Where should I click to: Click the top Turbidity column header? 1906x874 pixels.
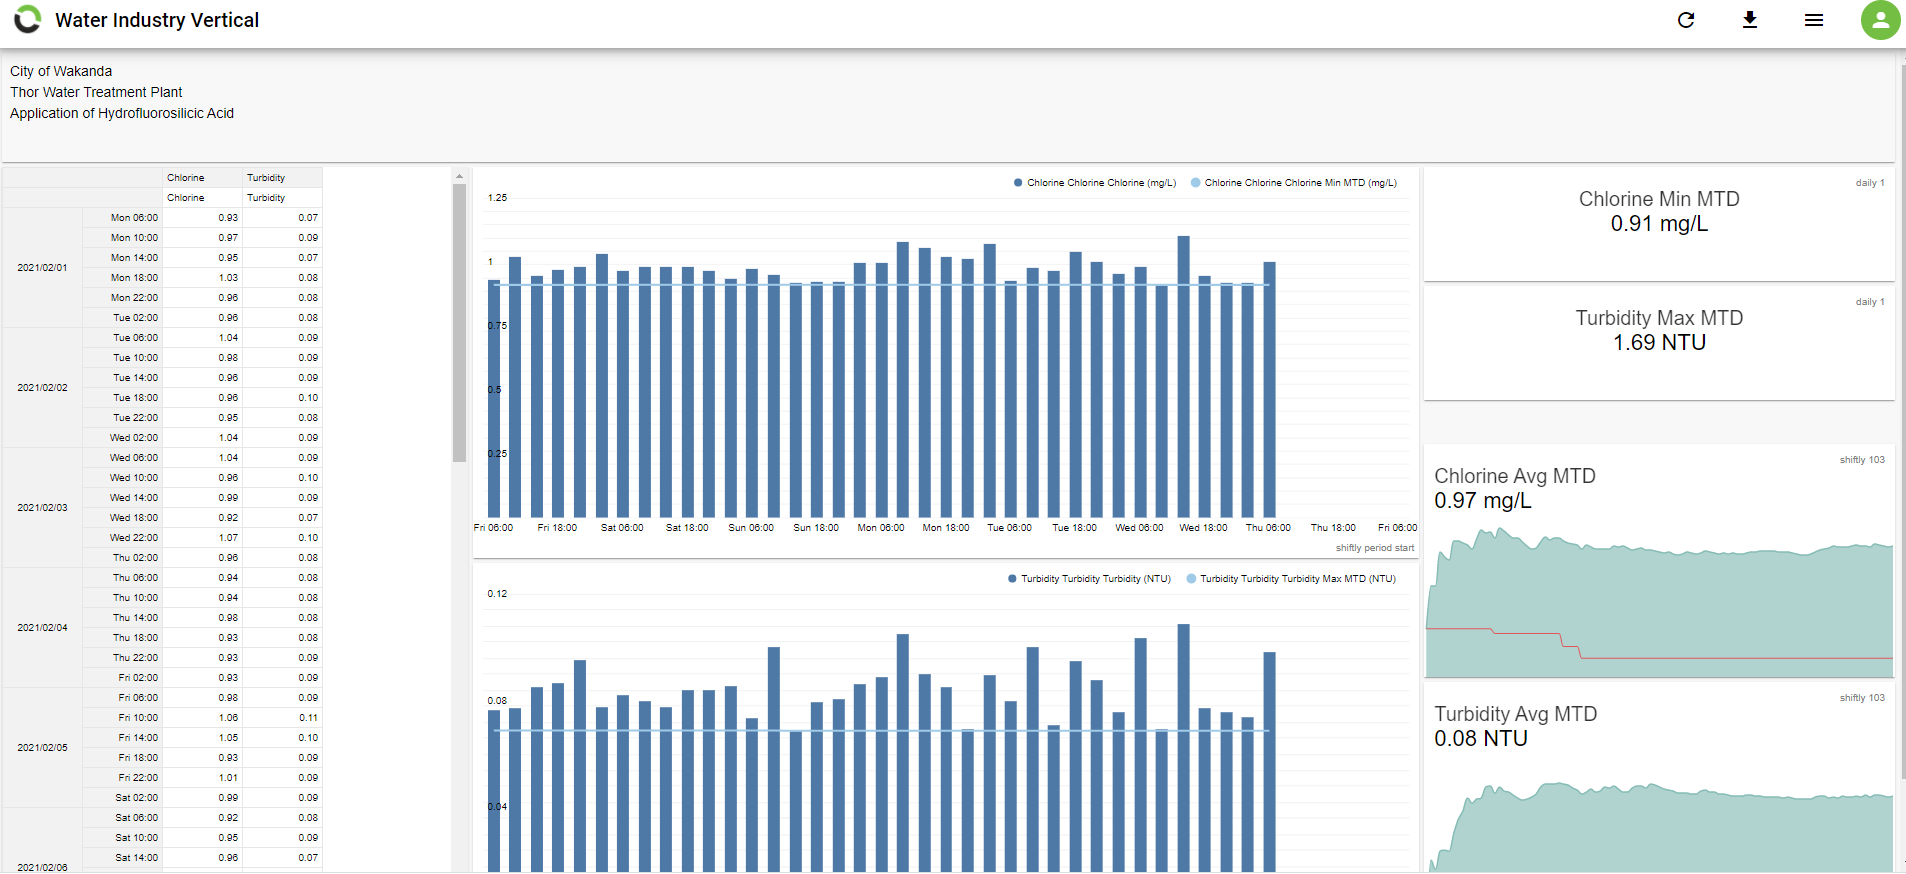(283, 178)
